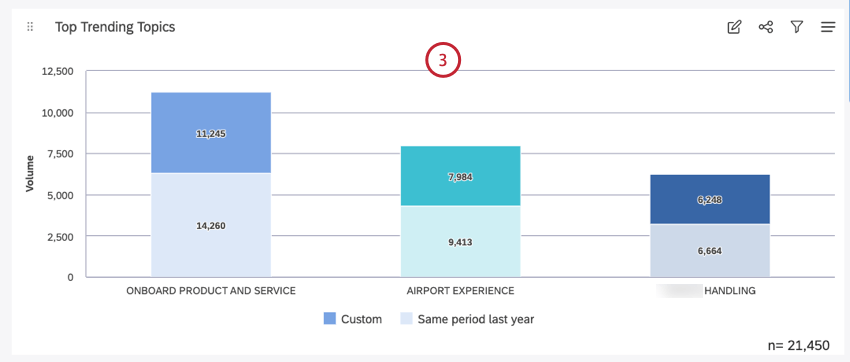Click light blue last year swatch
850x362 pixels.
point(406,319)
